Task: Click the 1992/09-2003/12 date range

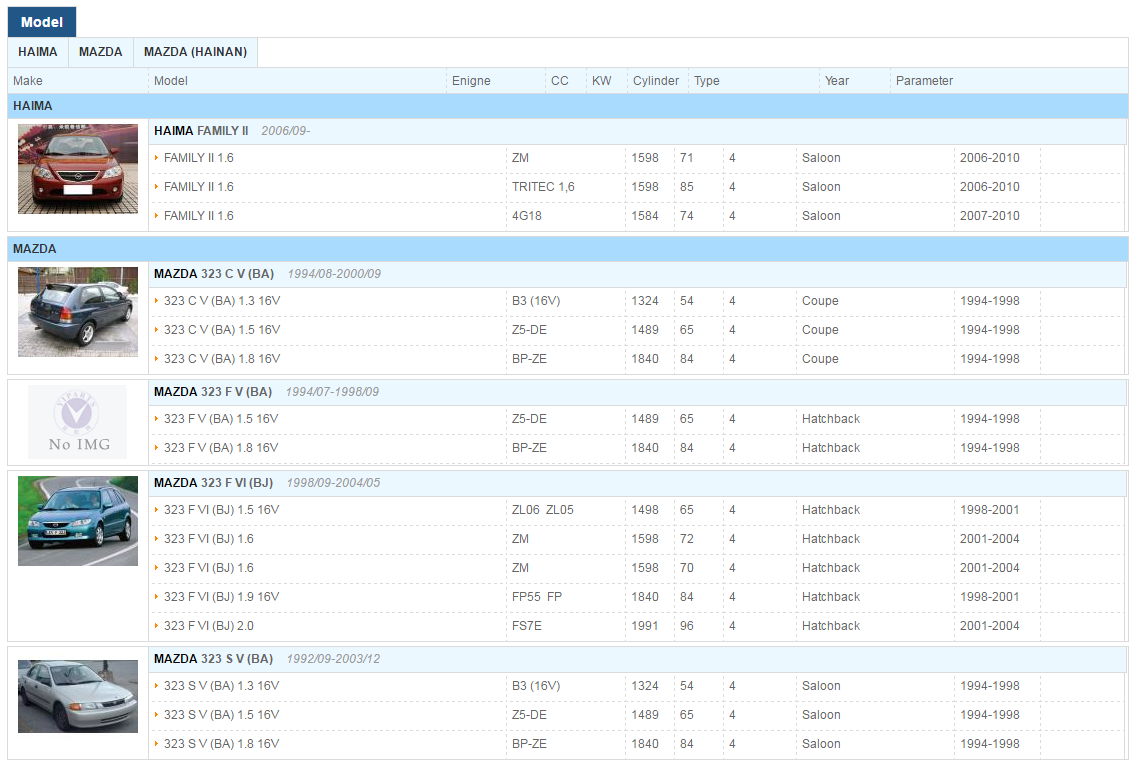Action: coord(333,659)
